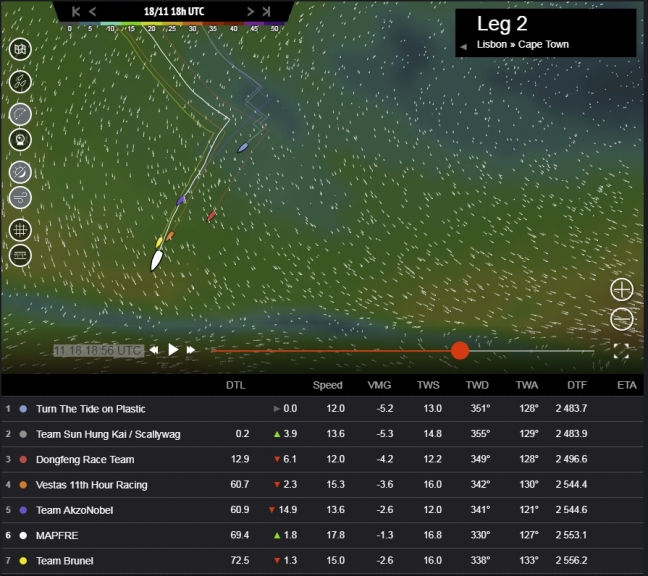The image size is (648, 576).
Task: Toggle the boats display icon in sidebar
Action: coord(20,81)
